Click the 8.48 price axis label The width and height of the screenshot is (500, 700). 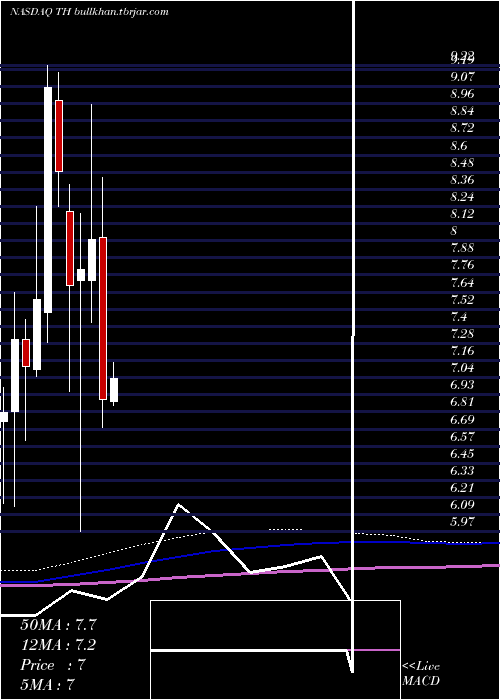point(462,163)
